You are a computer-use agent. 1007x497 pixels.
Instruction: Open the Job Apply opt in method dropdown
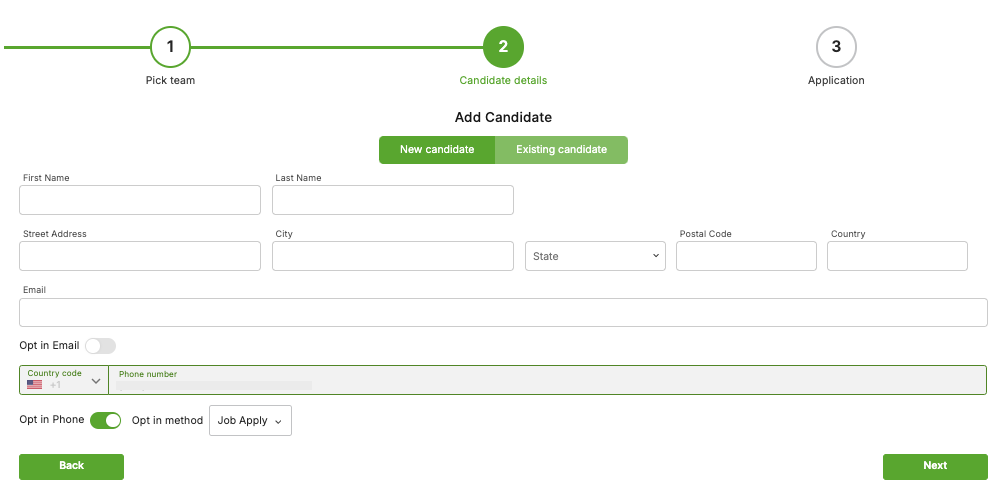(x=250, y=421)
